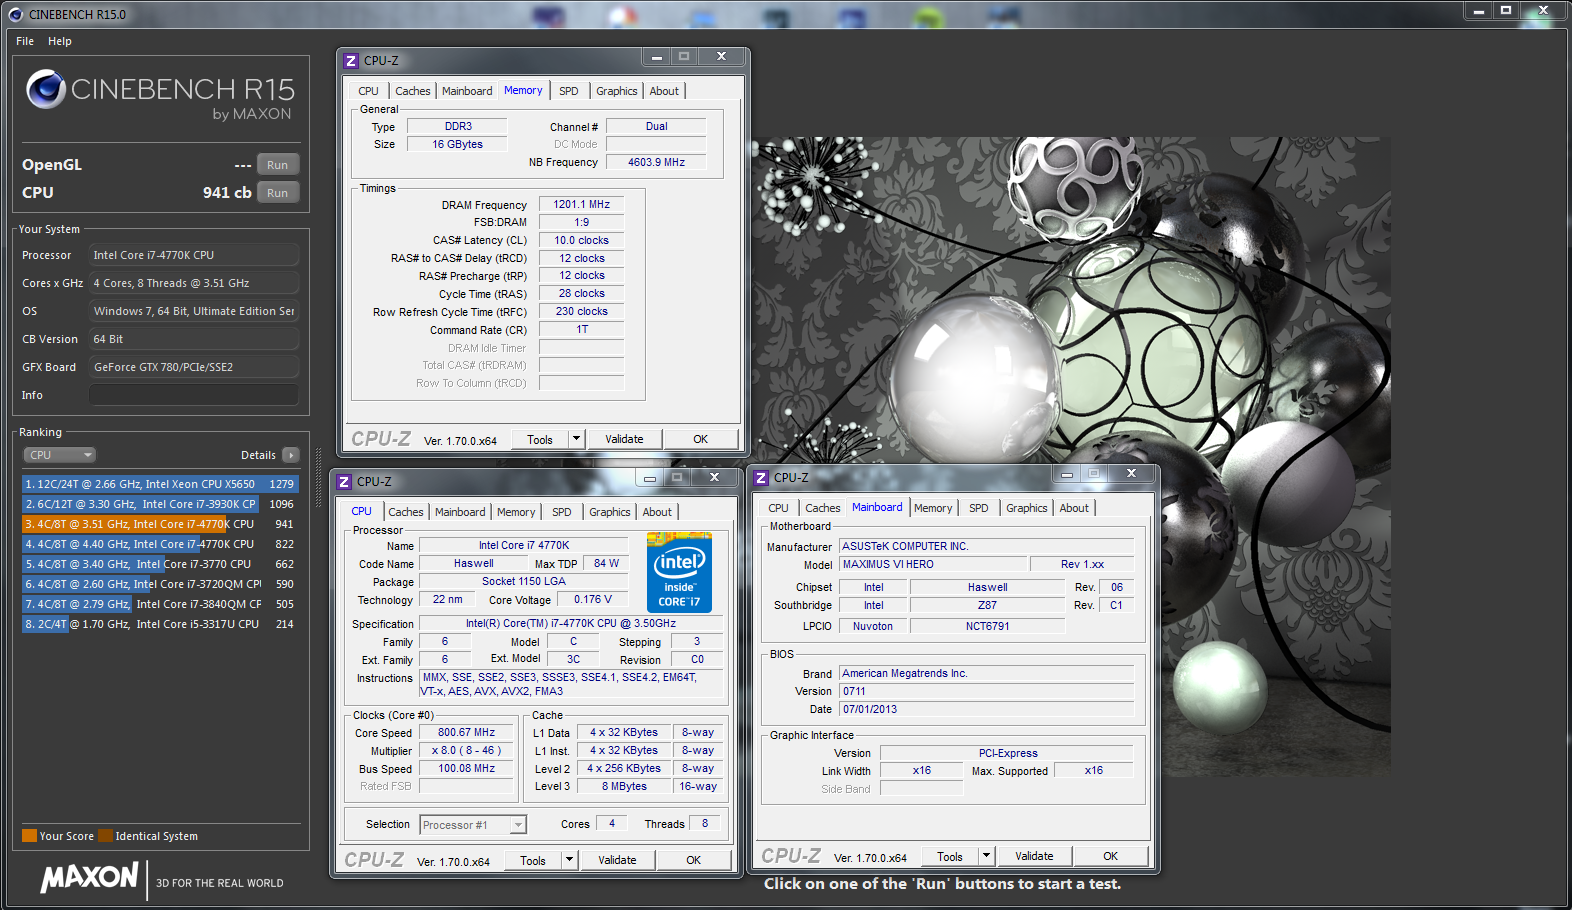The width and height of the screenshot is (1572, 910).
Task: Run the OpenGL benchmark test
Action: 278,165
